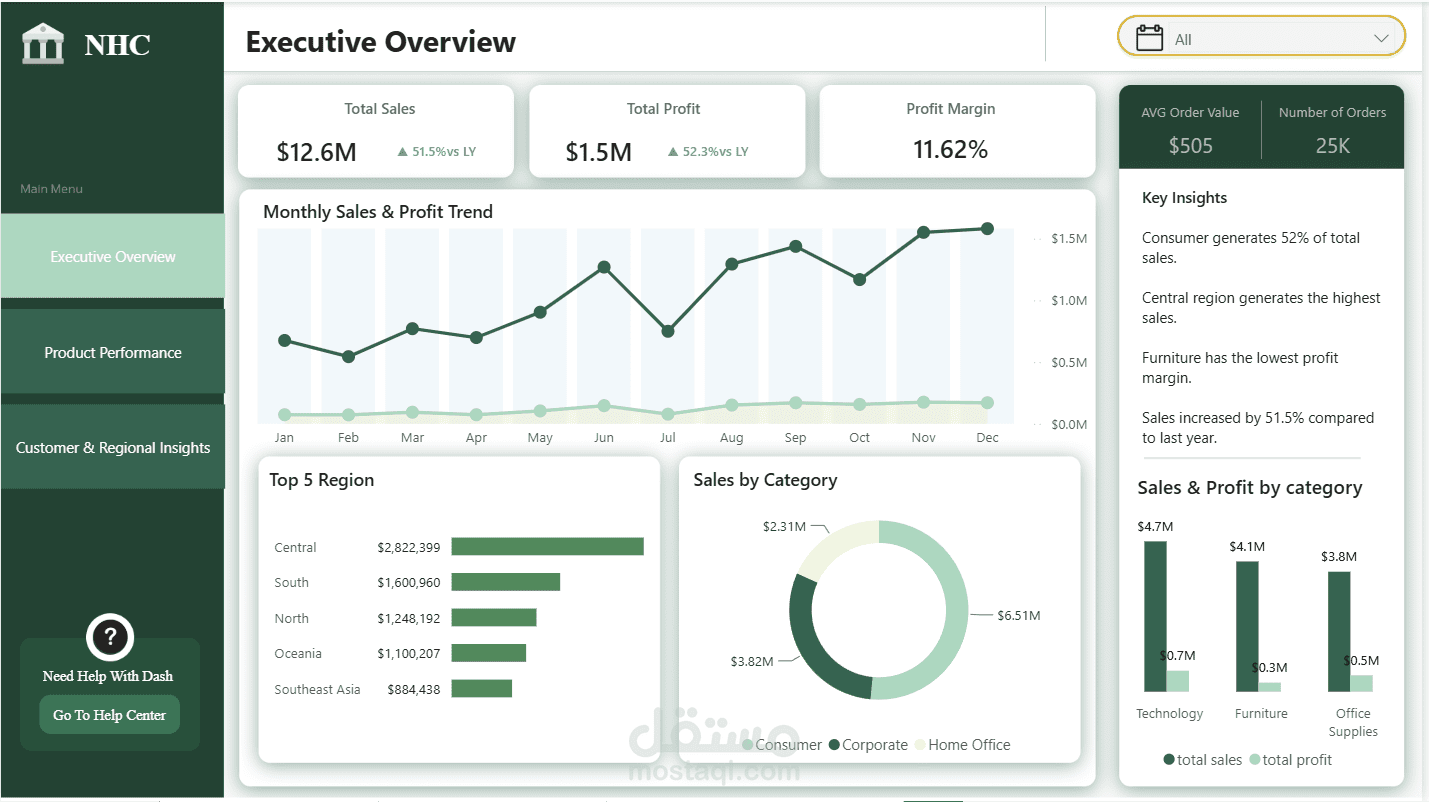
Task: Click the calendar icon in date filter
Action: pyautogui.click(x=1150, y=38)
